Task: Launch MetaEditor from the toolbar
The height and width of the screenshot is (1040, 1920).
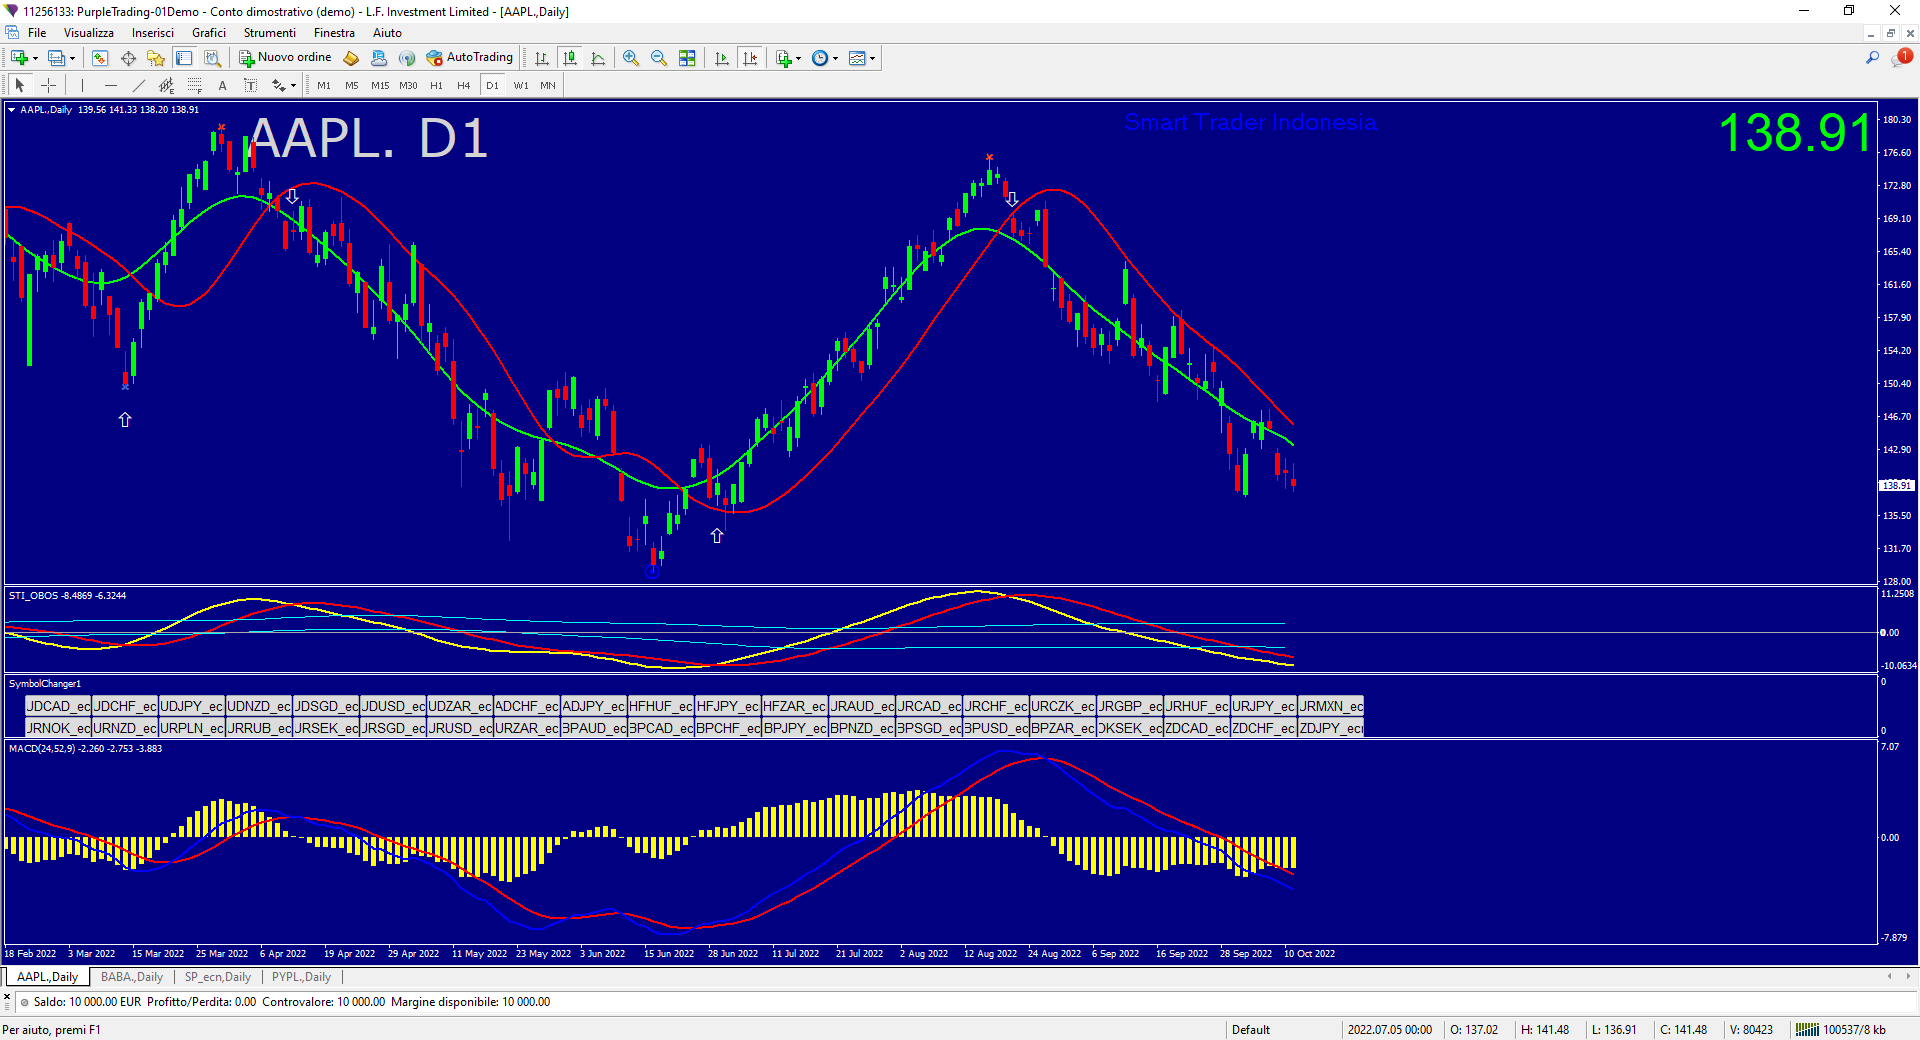Action: tap(351, 58)
